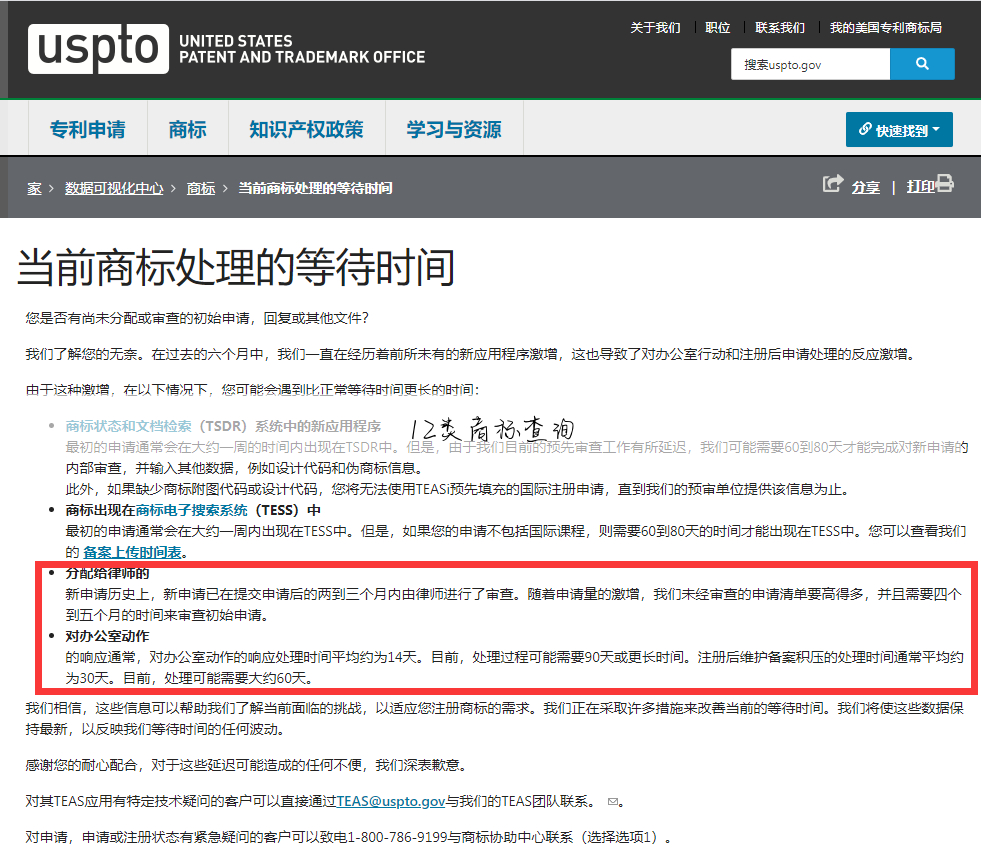Open the 联系我们 link
The height and width of the screenshot is (856, 981).
click(780, 28)
